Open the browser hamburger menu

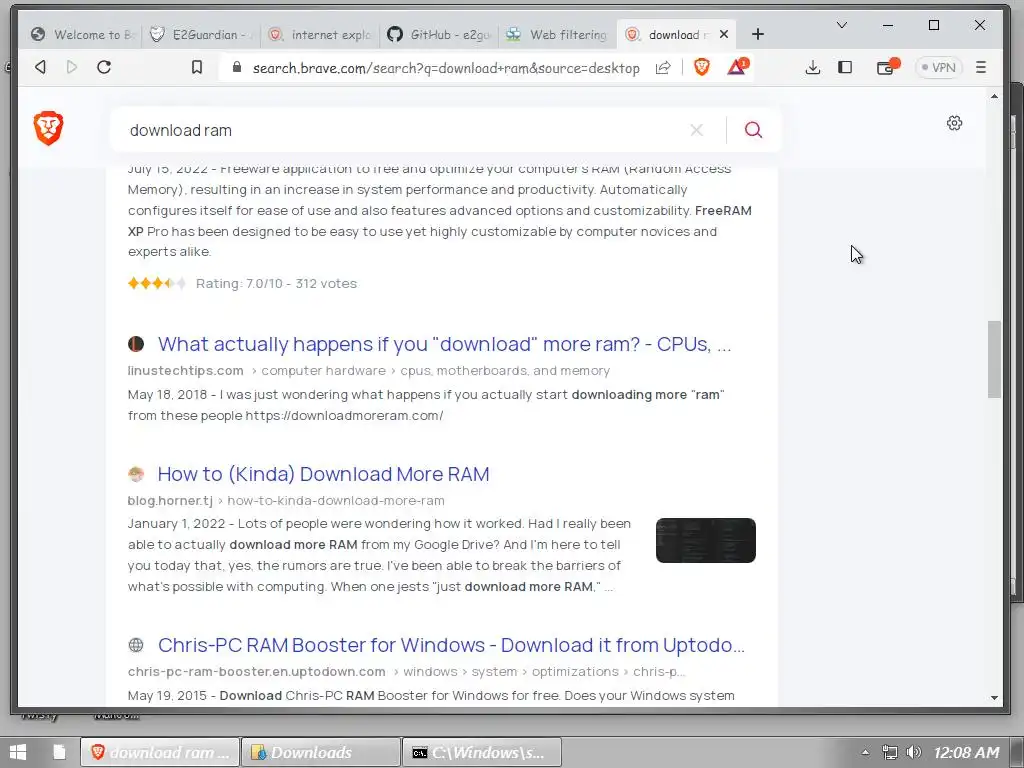pyautogui.click(x=981, y=67)
